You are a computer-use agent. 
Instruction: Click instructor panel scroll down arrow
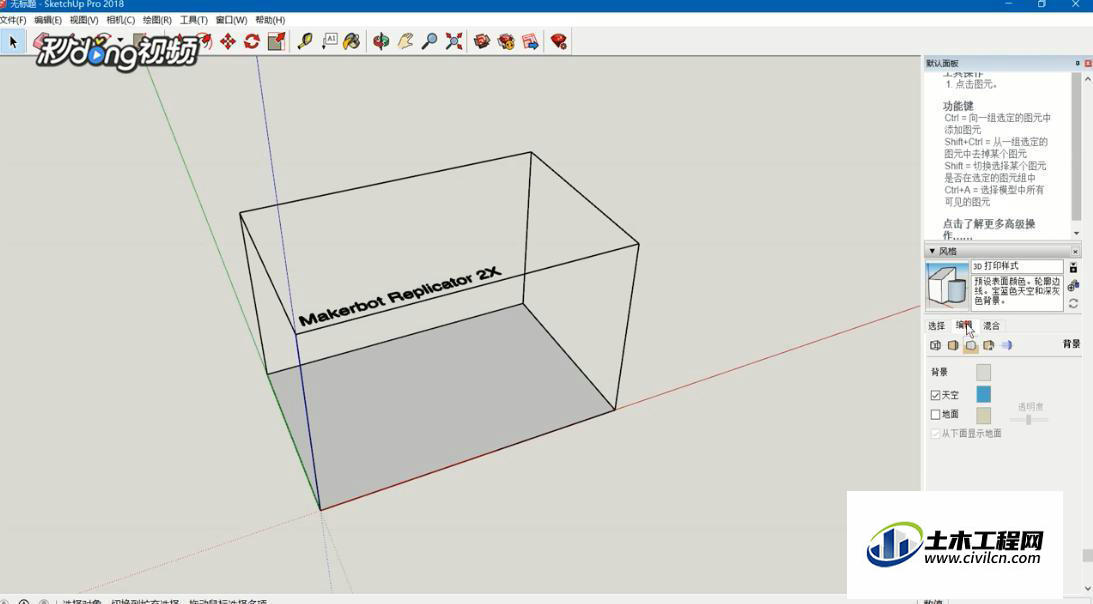point(1076,233)
